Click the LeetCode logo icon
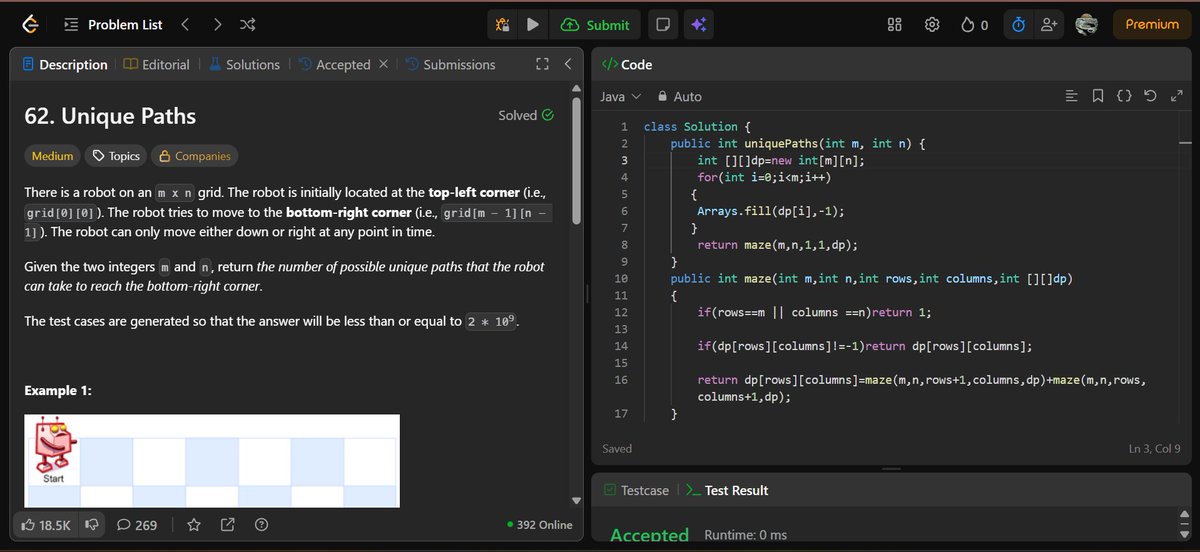Image resolution: width=1200 pixels, height=552 pixels. 31,24
